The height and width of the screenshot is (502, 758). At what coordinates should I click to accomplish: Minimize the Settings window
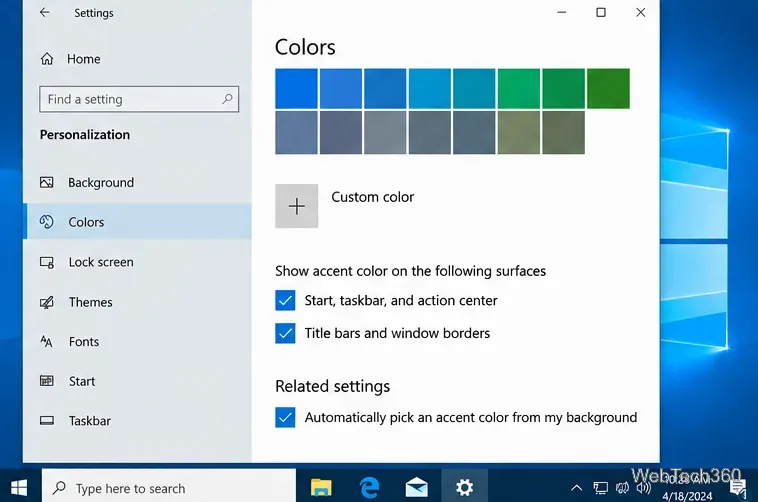coord(561,13)
